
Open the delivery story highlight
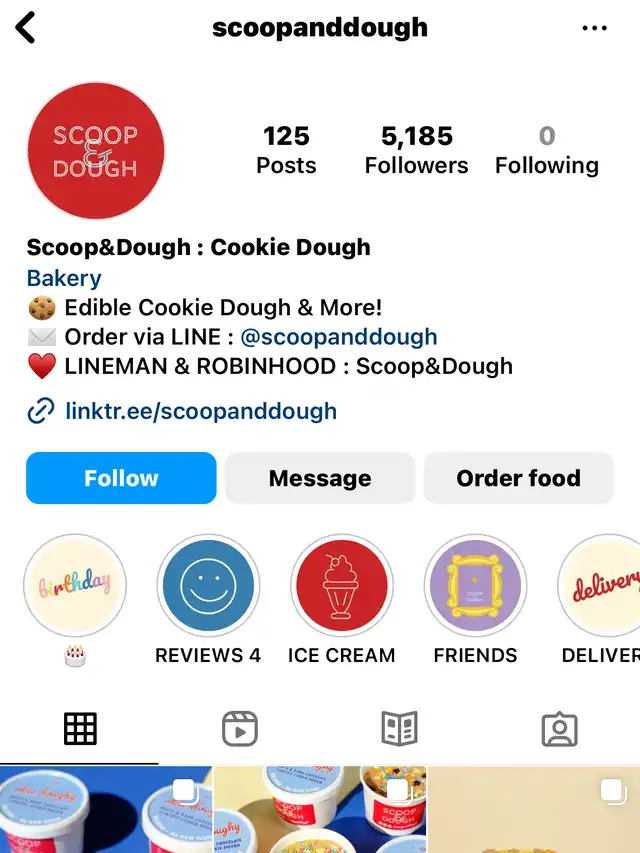(599, 585)
